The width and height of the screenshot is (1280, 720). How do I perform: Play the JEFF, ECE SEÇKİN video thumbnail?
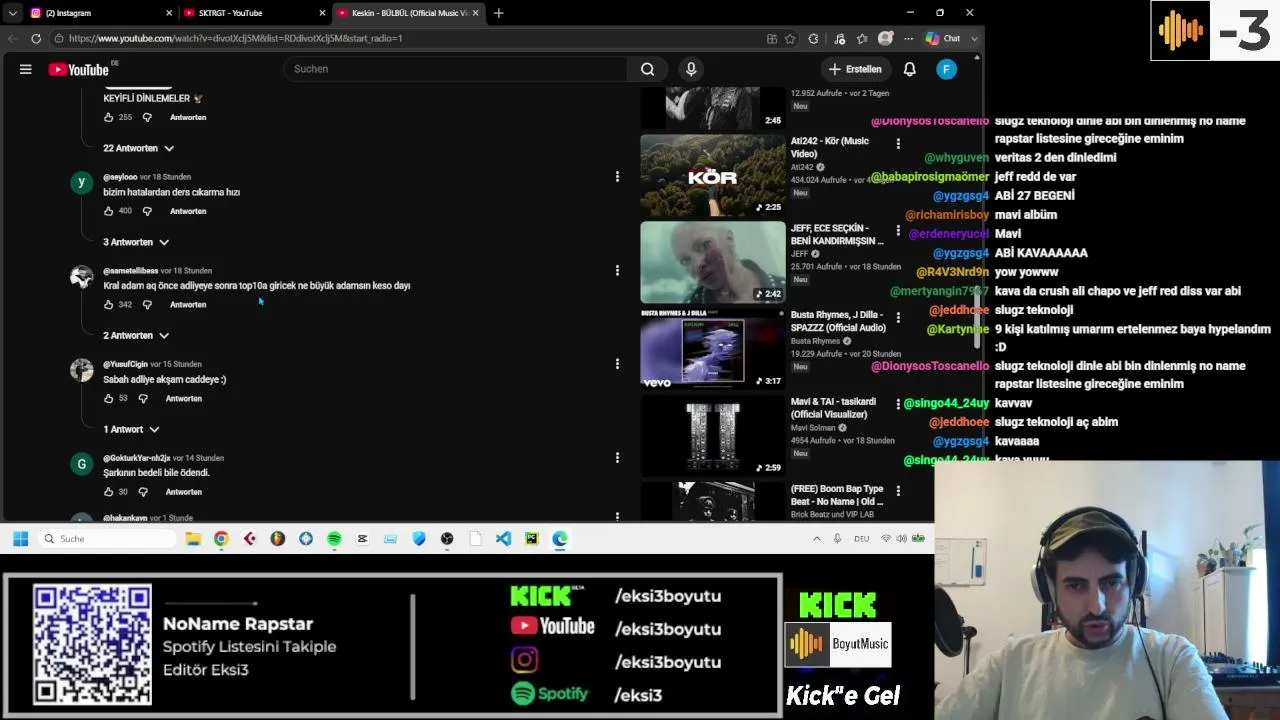tap(713, 262)
